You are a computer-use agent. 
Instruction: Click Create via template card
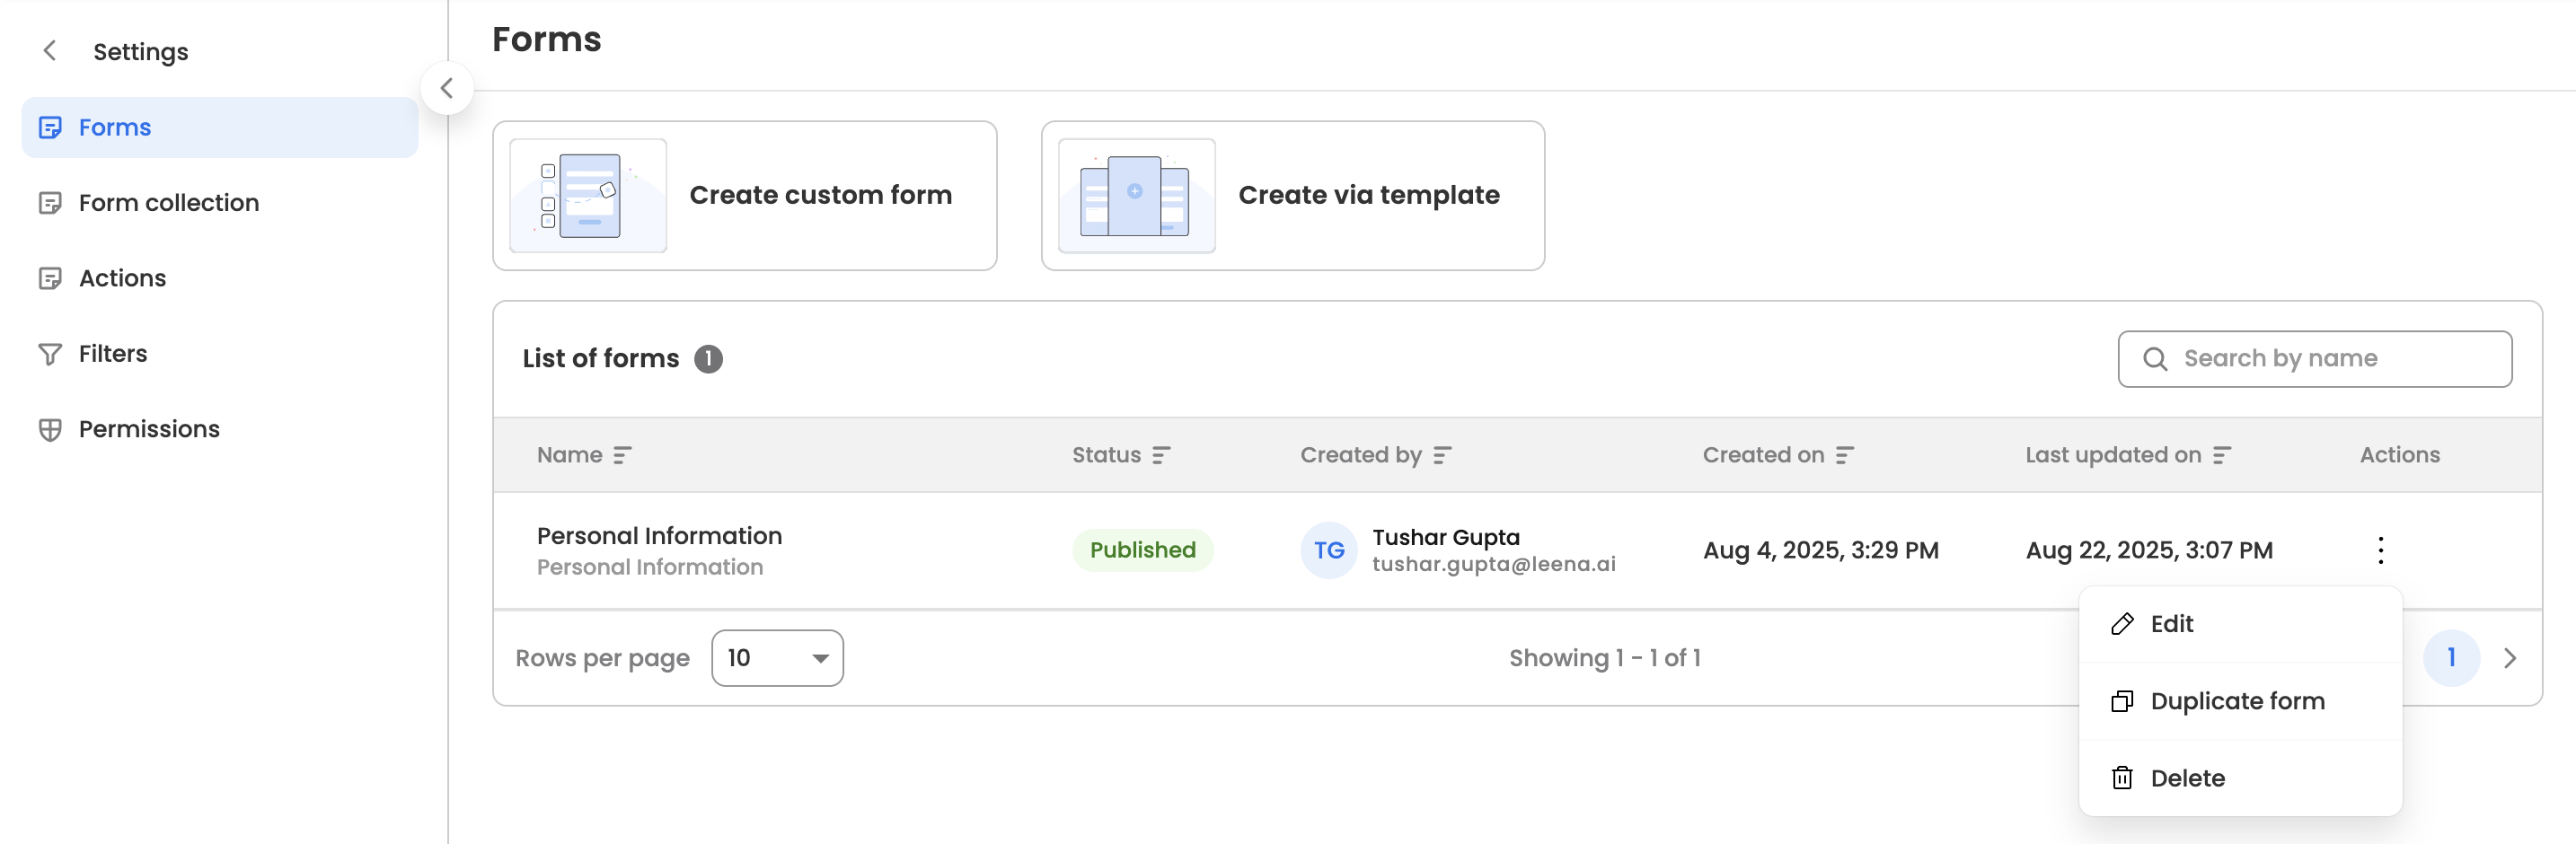coord(1292,196)
